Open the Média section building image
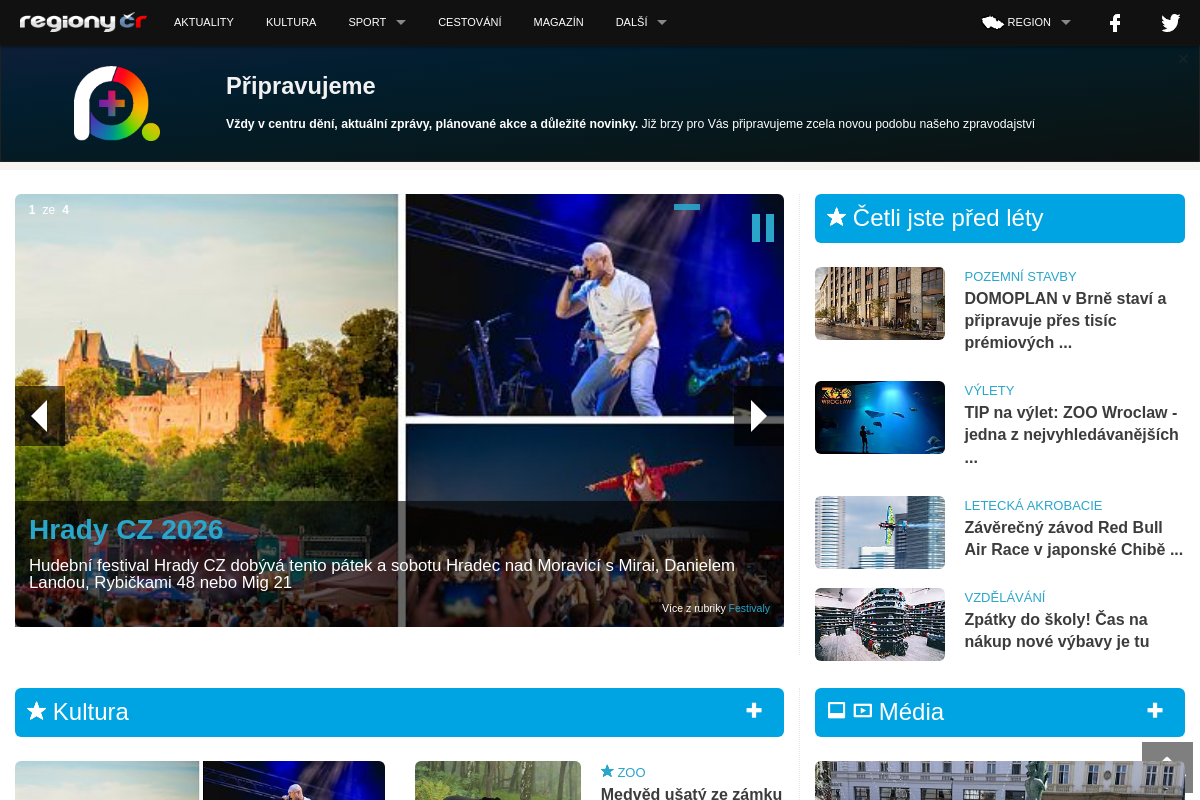This screenshot has height=800, width=1200. [1000, 780]
